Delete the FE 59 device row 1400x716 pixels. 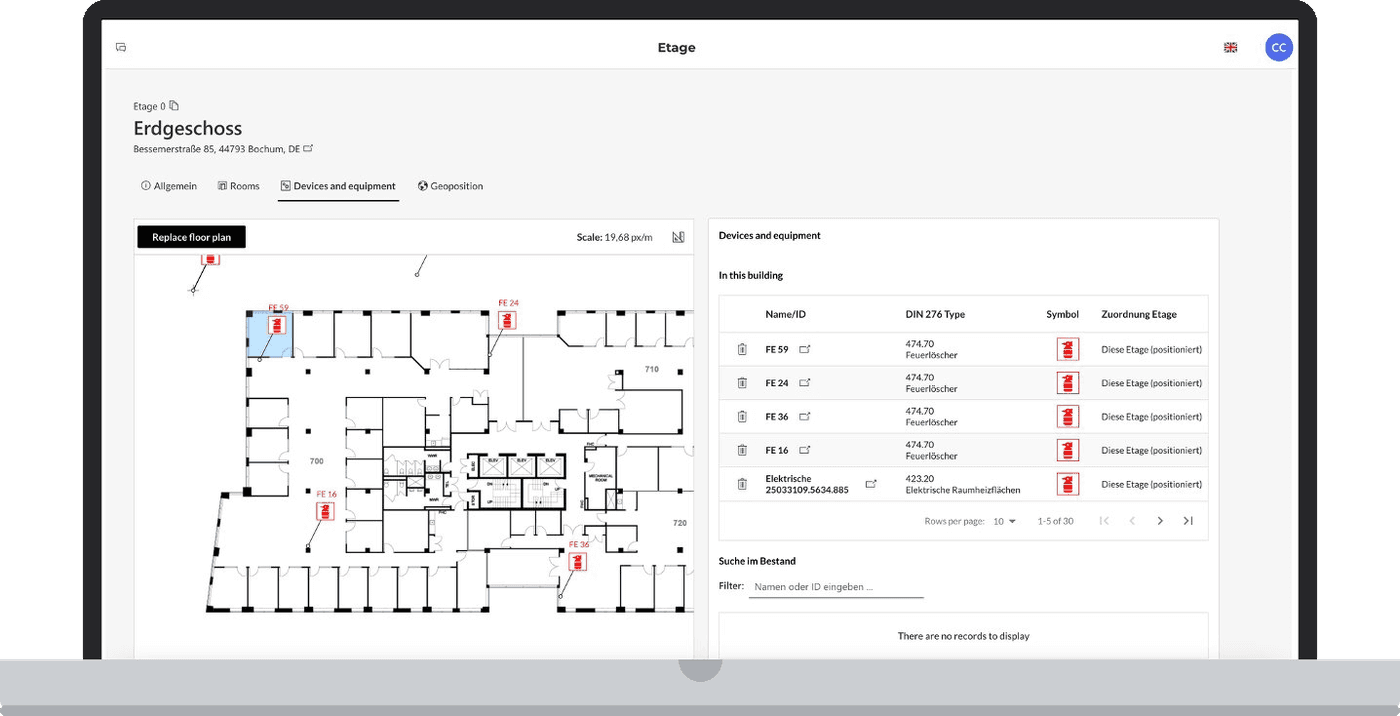(x=742, y=349)
